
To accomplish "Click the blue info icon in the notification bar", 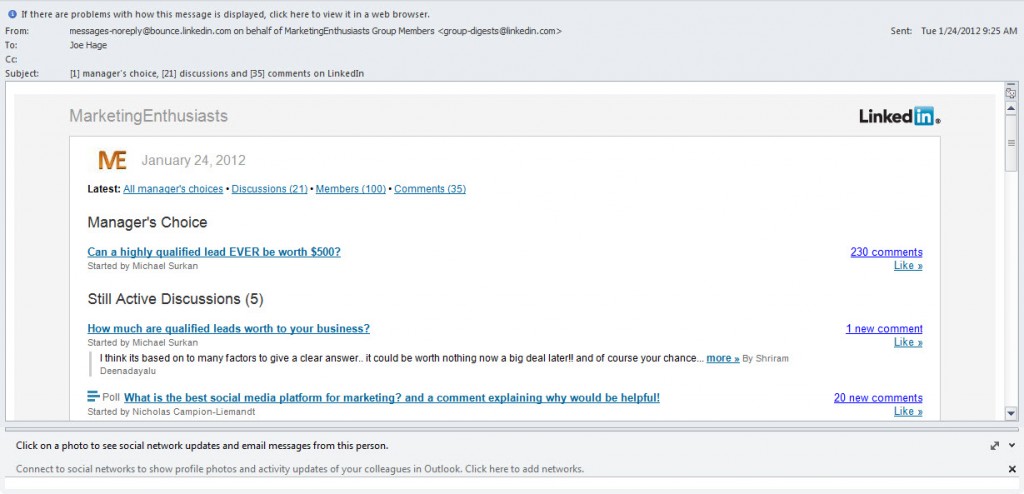I will coord(12,14).
